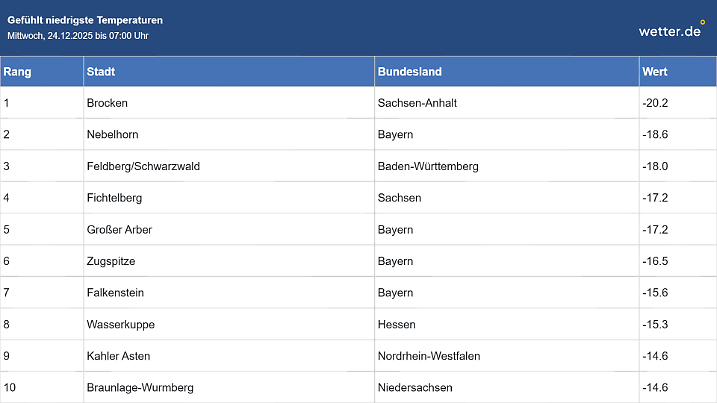This screenshot has height=403, width=717.
Task: Click the Brocken city cell
Action: pos(107,103)
